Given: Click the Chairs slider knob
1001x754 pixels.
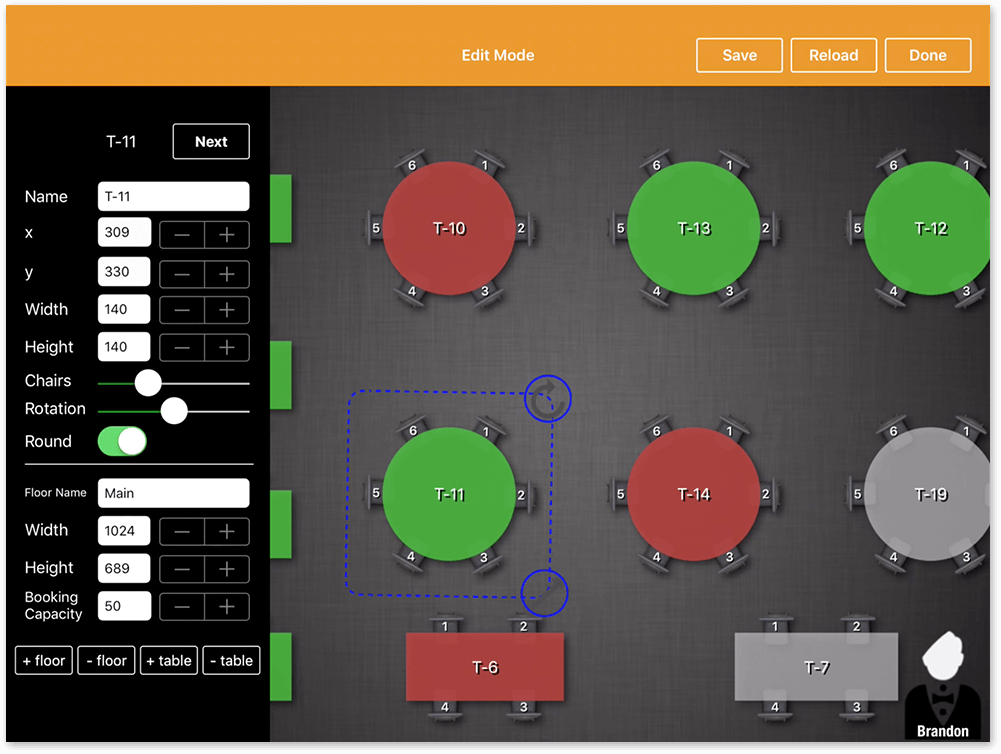Looking at the screenshot, I should pos(148,383).
